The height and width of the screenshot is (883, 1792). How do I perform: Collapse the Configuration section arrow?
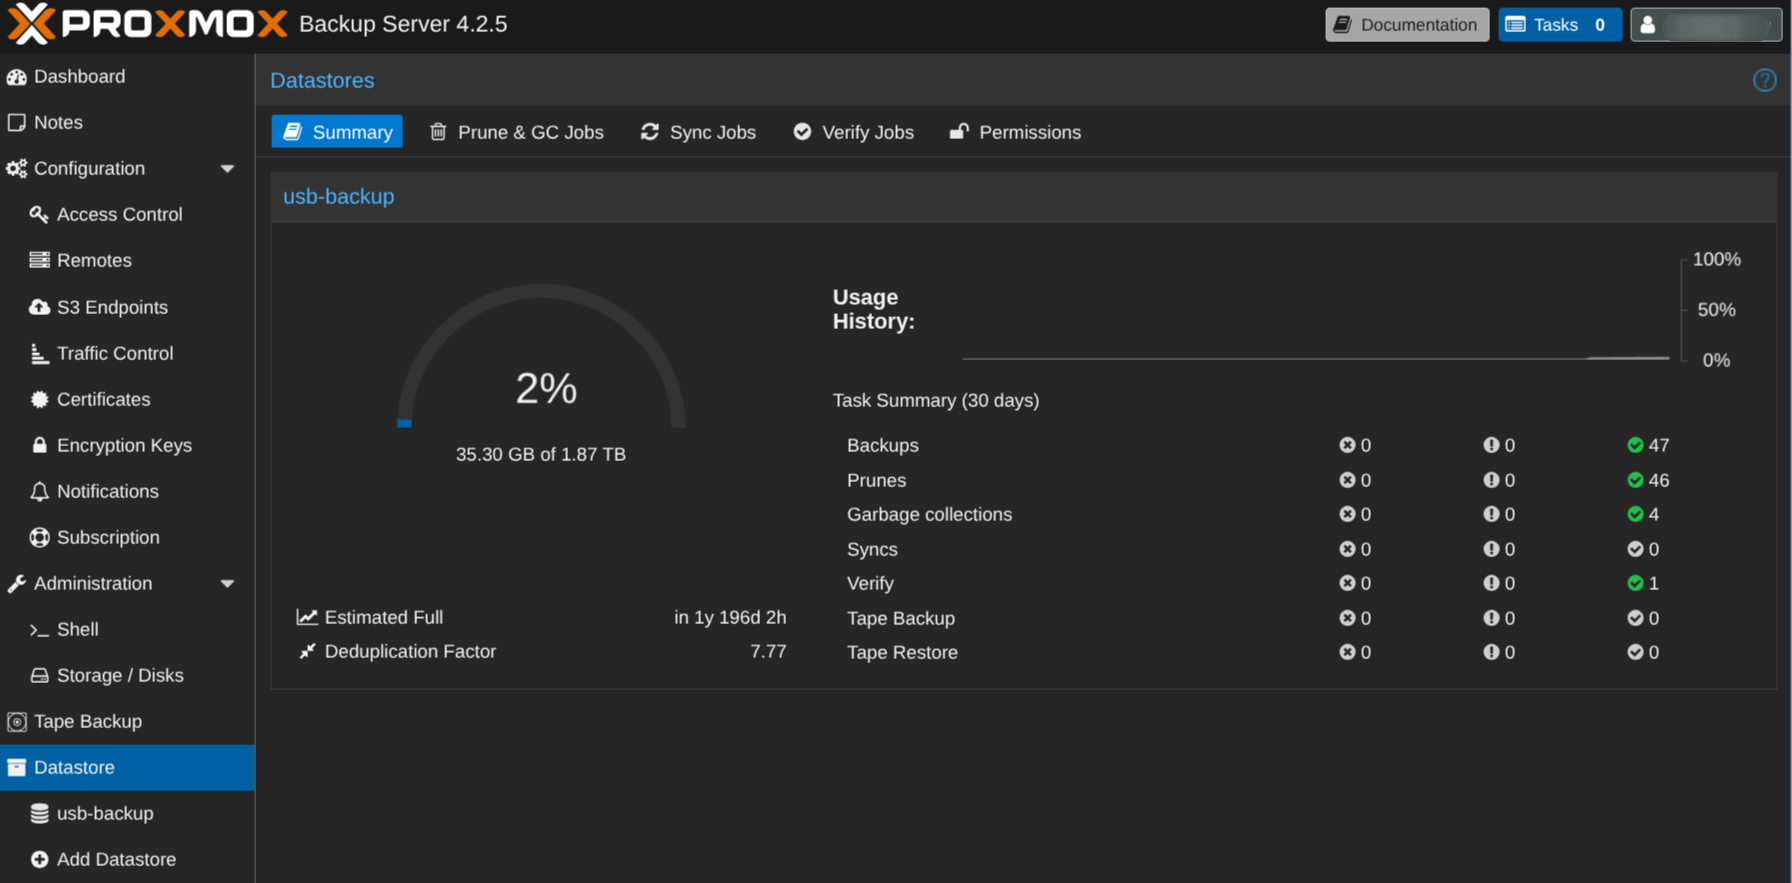pyautogui.click(x=227, y=169)
